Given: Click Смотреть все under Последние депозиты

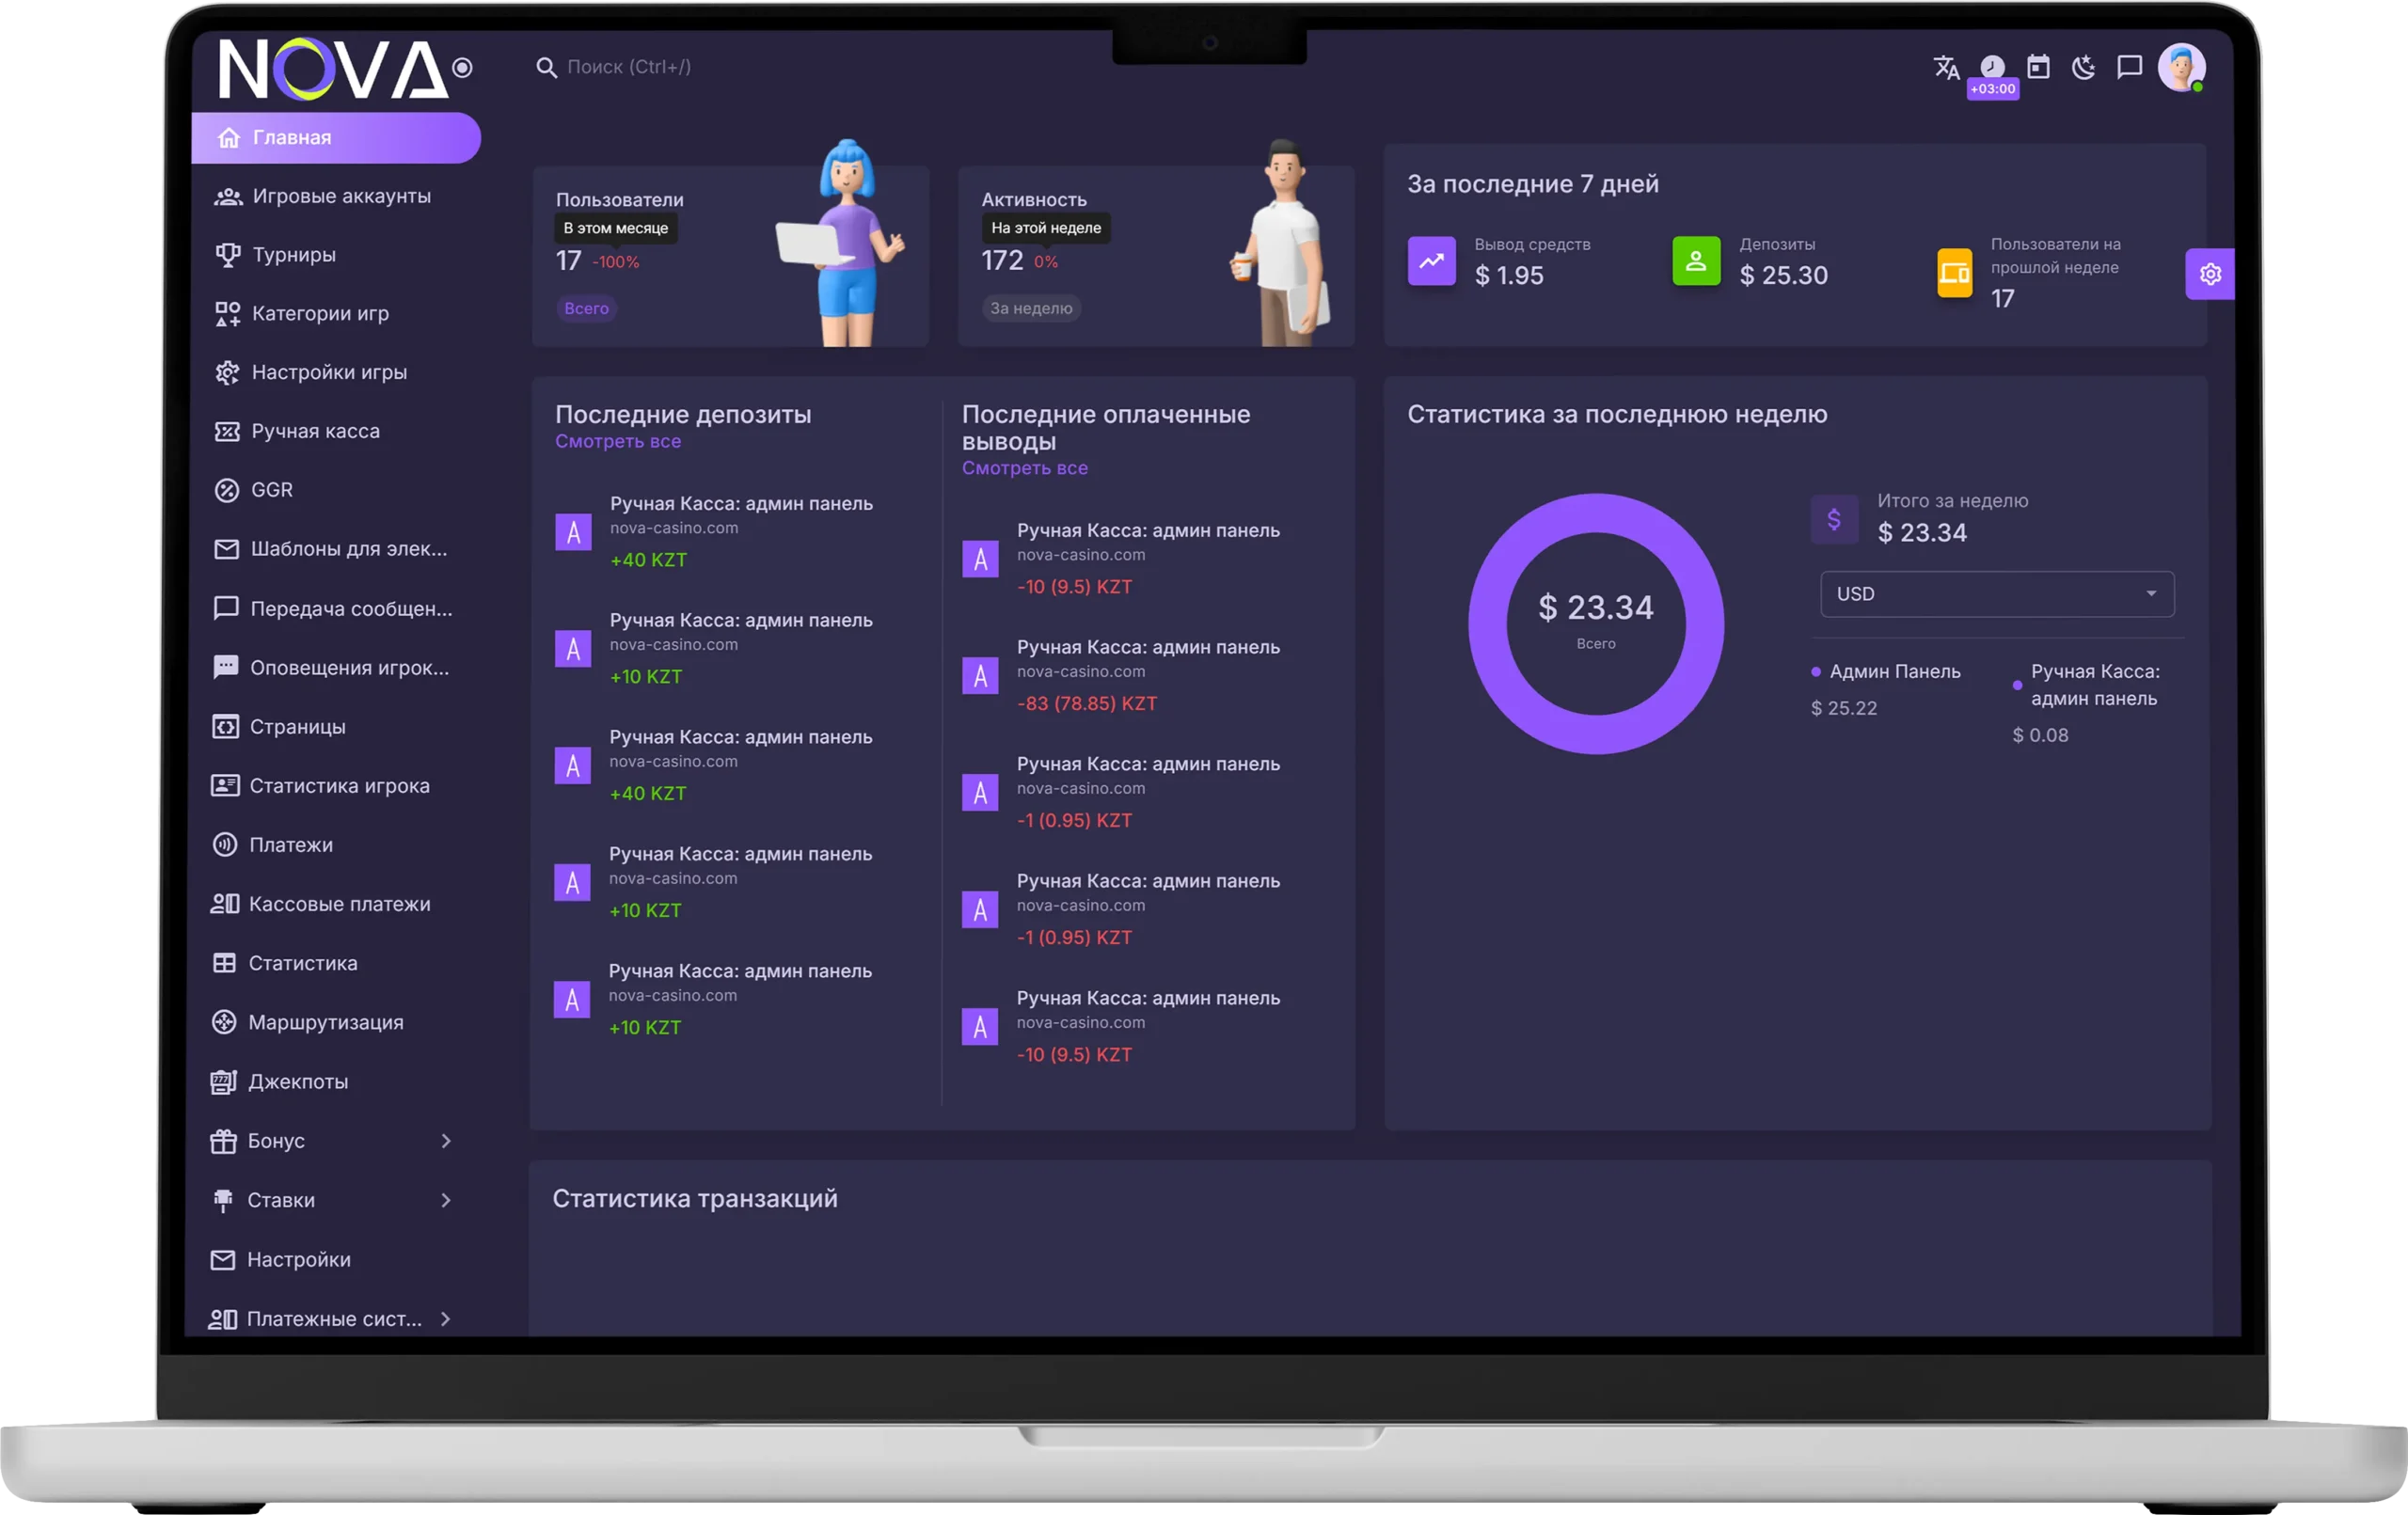Looking at the screenshot, I should pos(618,441).
